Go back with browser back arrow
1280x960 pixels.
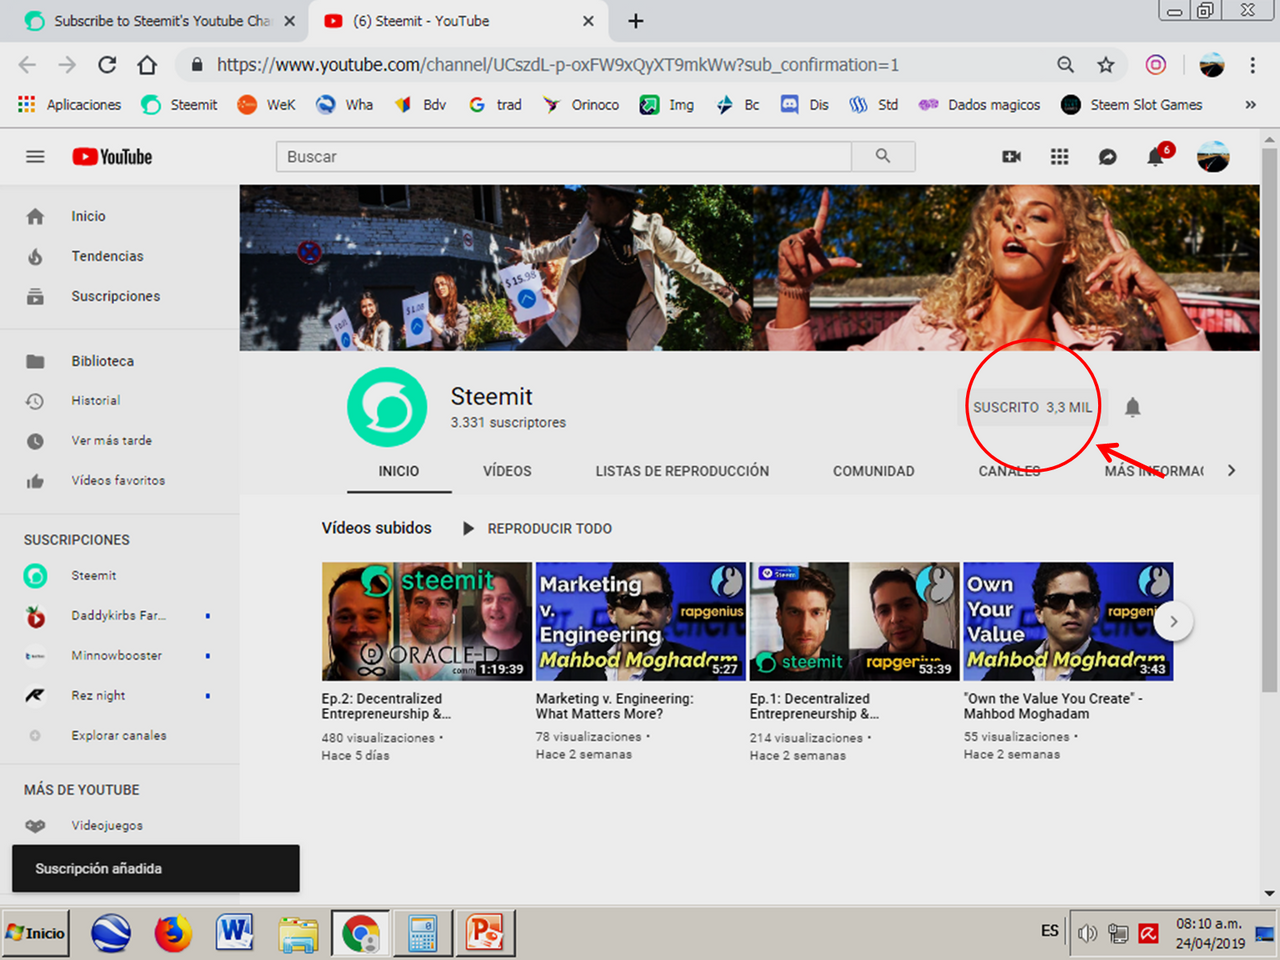[27, 65]
